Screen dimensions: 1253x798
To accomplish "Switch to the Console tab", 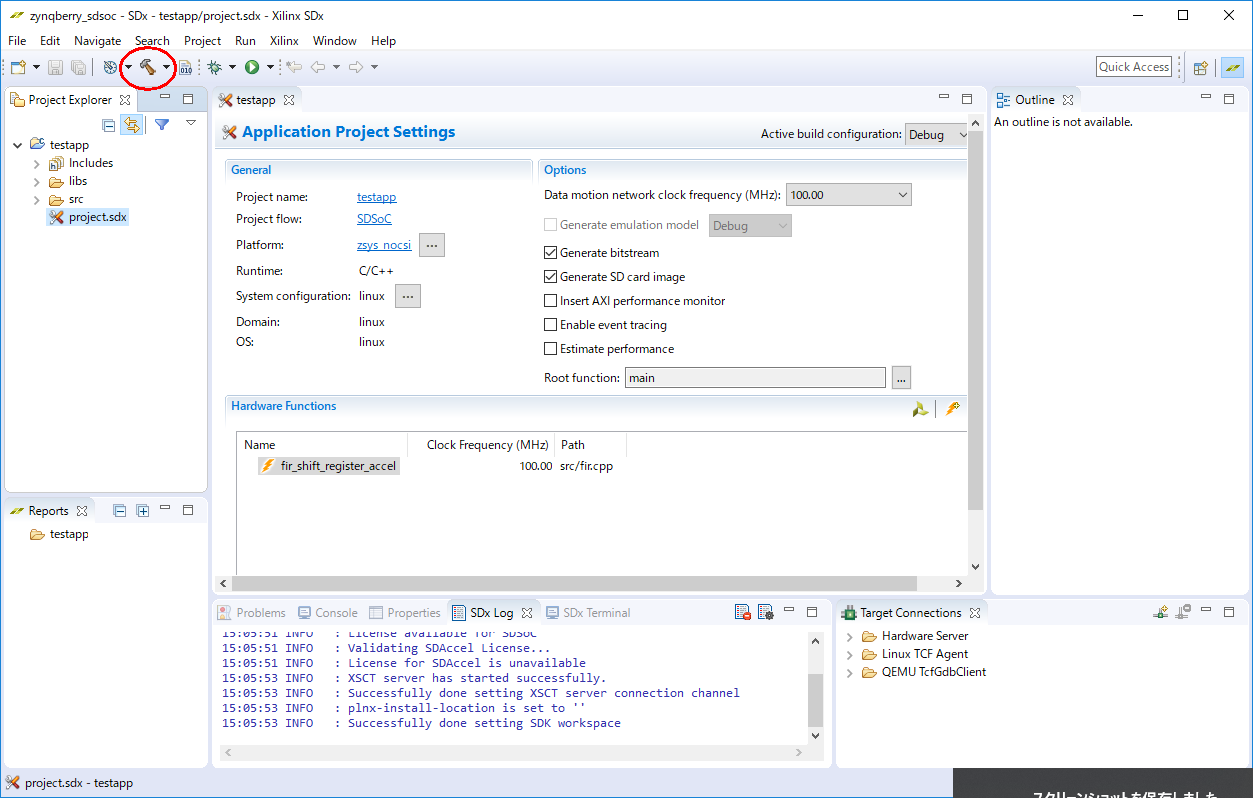I will 327,613.
